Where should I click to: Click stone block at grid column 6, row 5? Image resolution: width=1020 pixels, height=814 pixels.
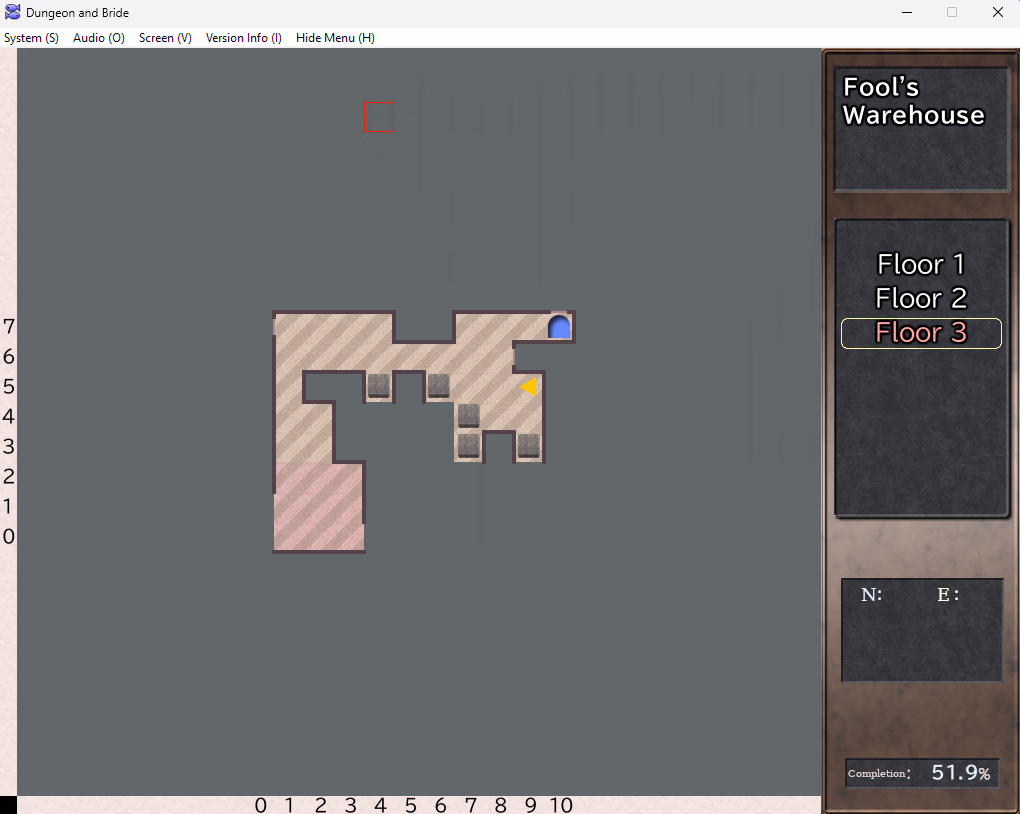[x=439, y=386]
